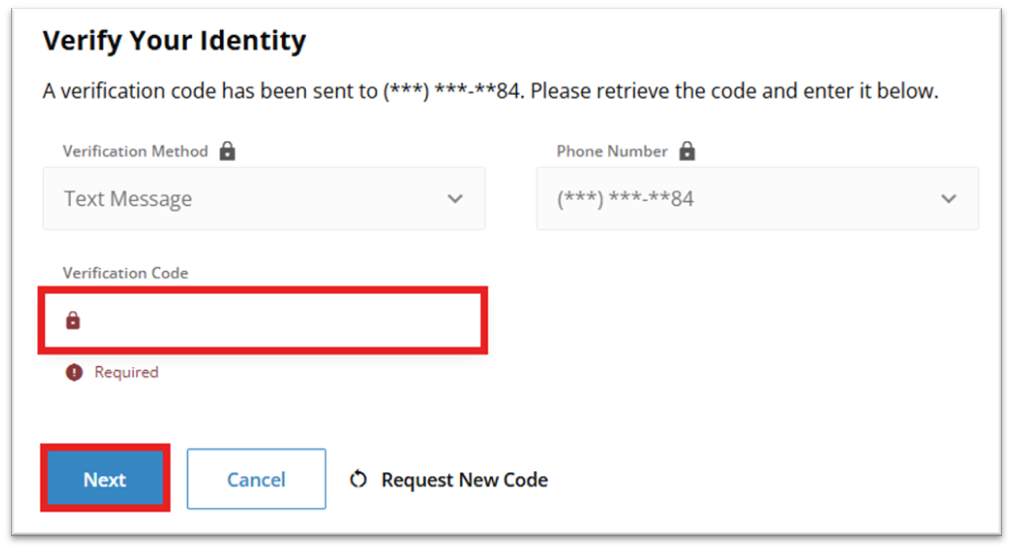Select the Text Message option value
Image resolution: width=1013 pixels, height=550 pixels.
click(128, 199)
